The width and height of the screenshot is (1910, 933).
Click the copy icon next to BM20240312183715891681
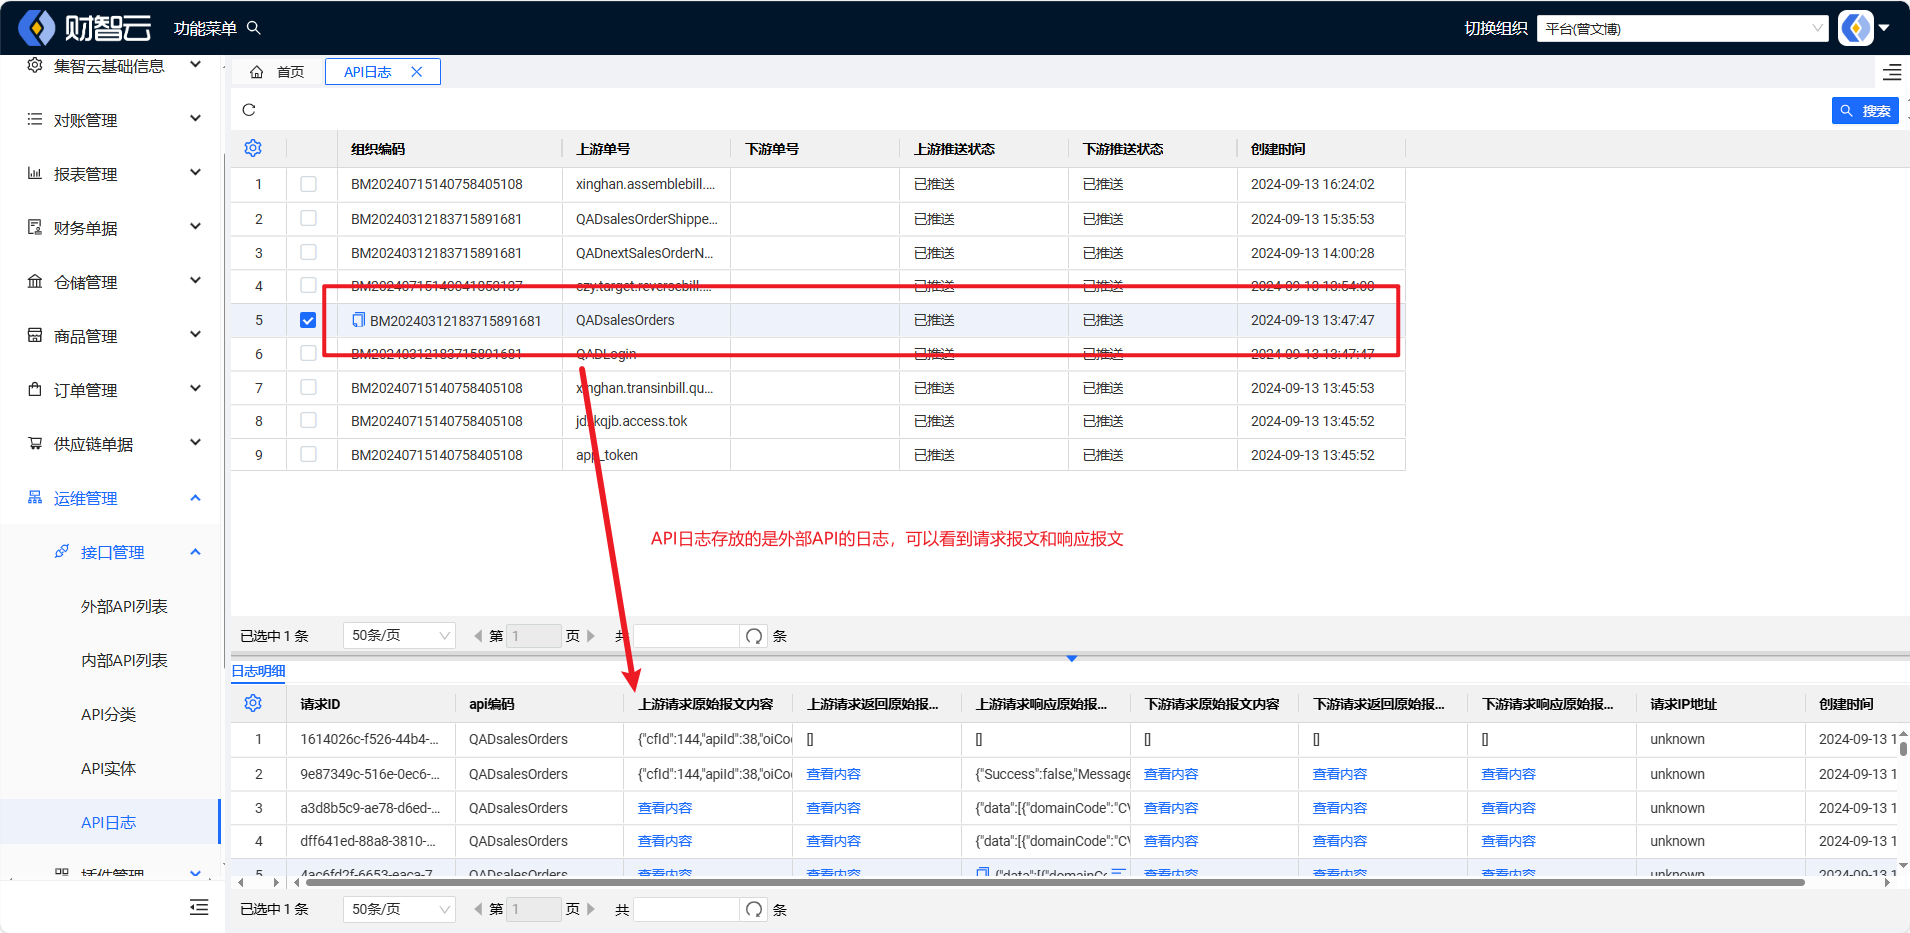(358, 320)
